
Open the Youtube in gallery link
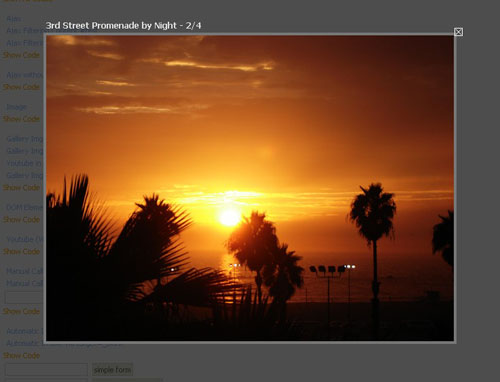pos(24,163)
